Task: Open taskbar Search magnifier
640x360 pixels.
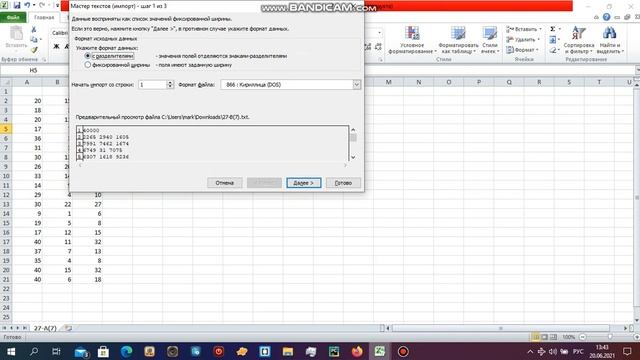Action: [x=34, y=351]
